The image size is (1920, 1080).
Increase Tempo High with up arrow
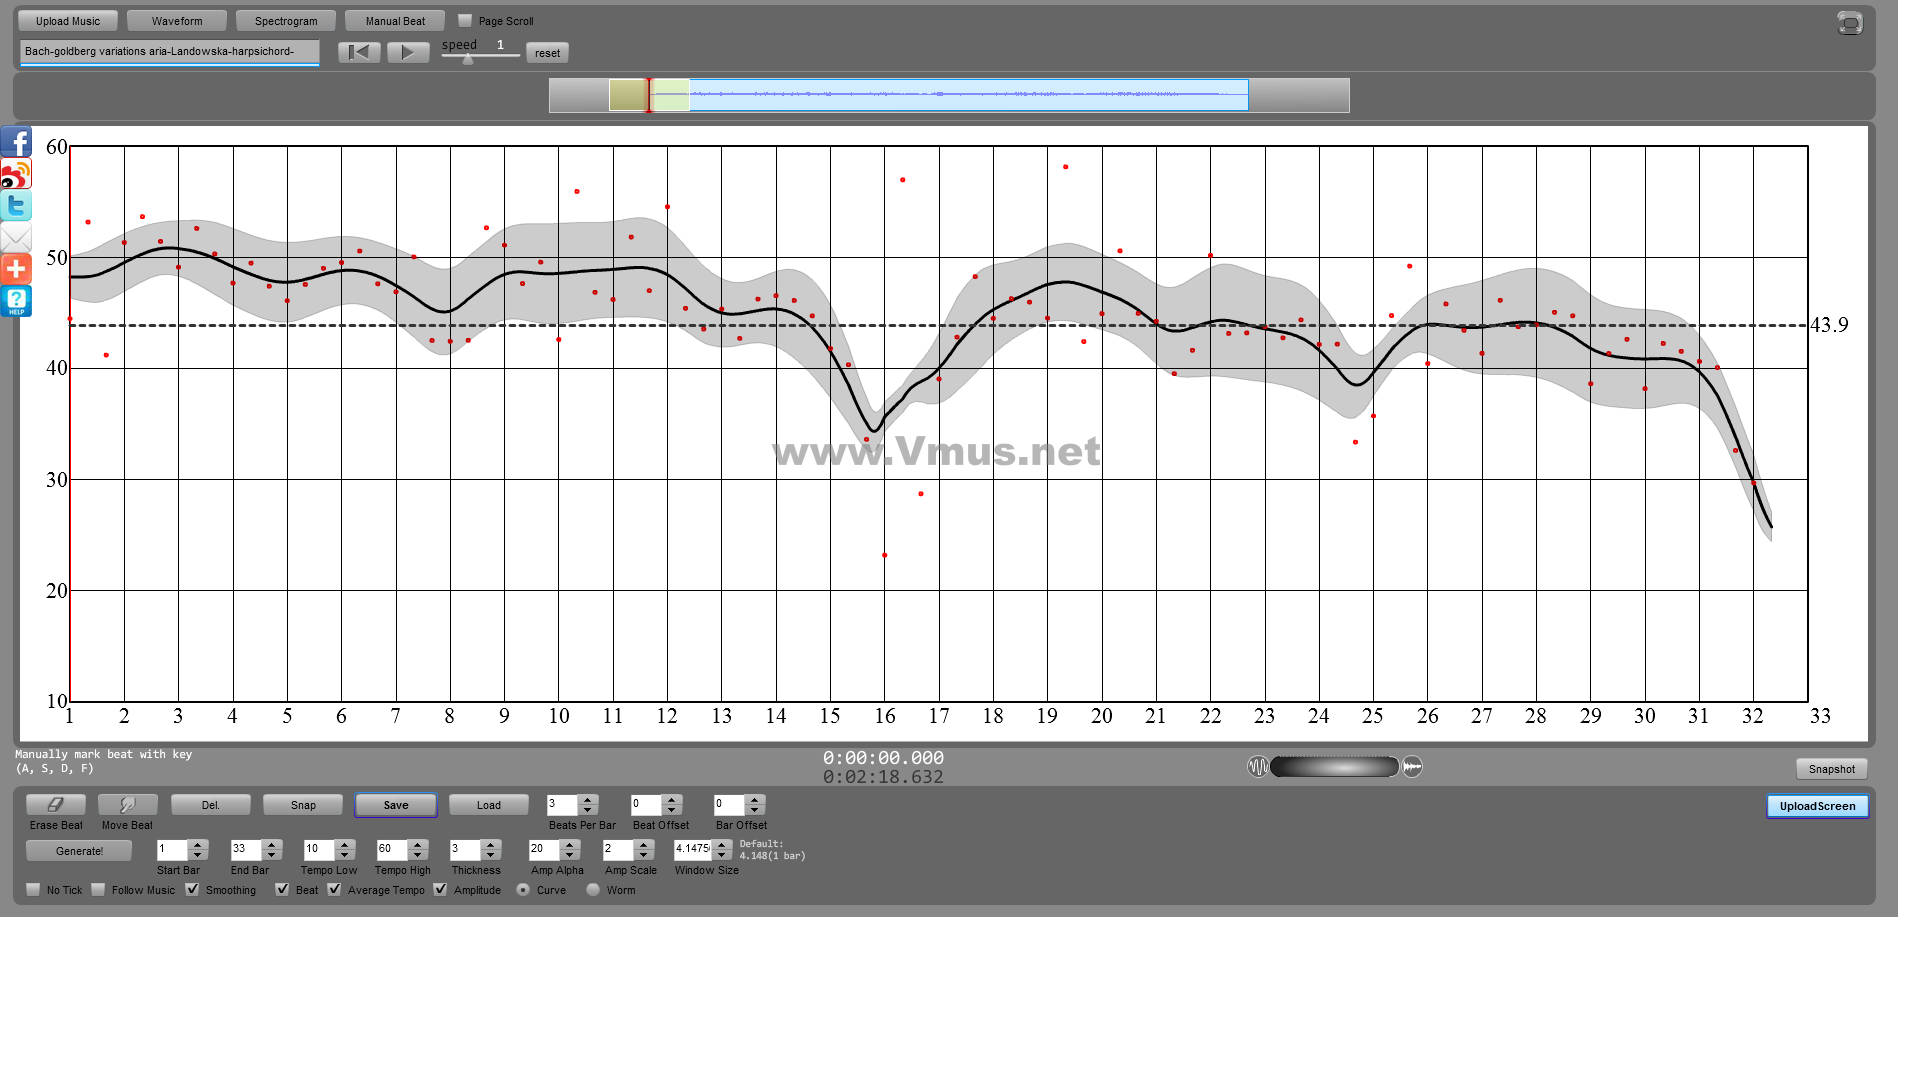pos(418,844)
